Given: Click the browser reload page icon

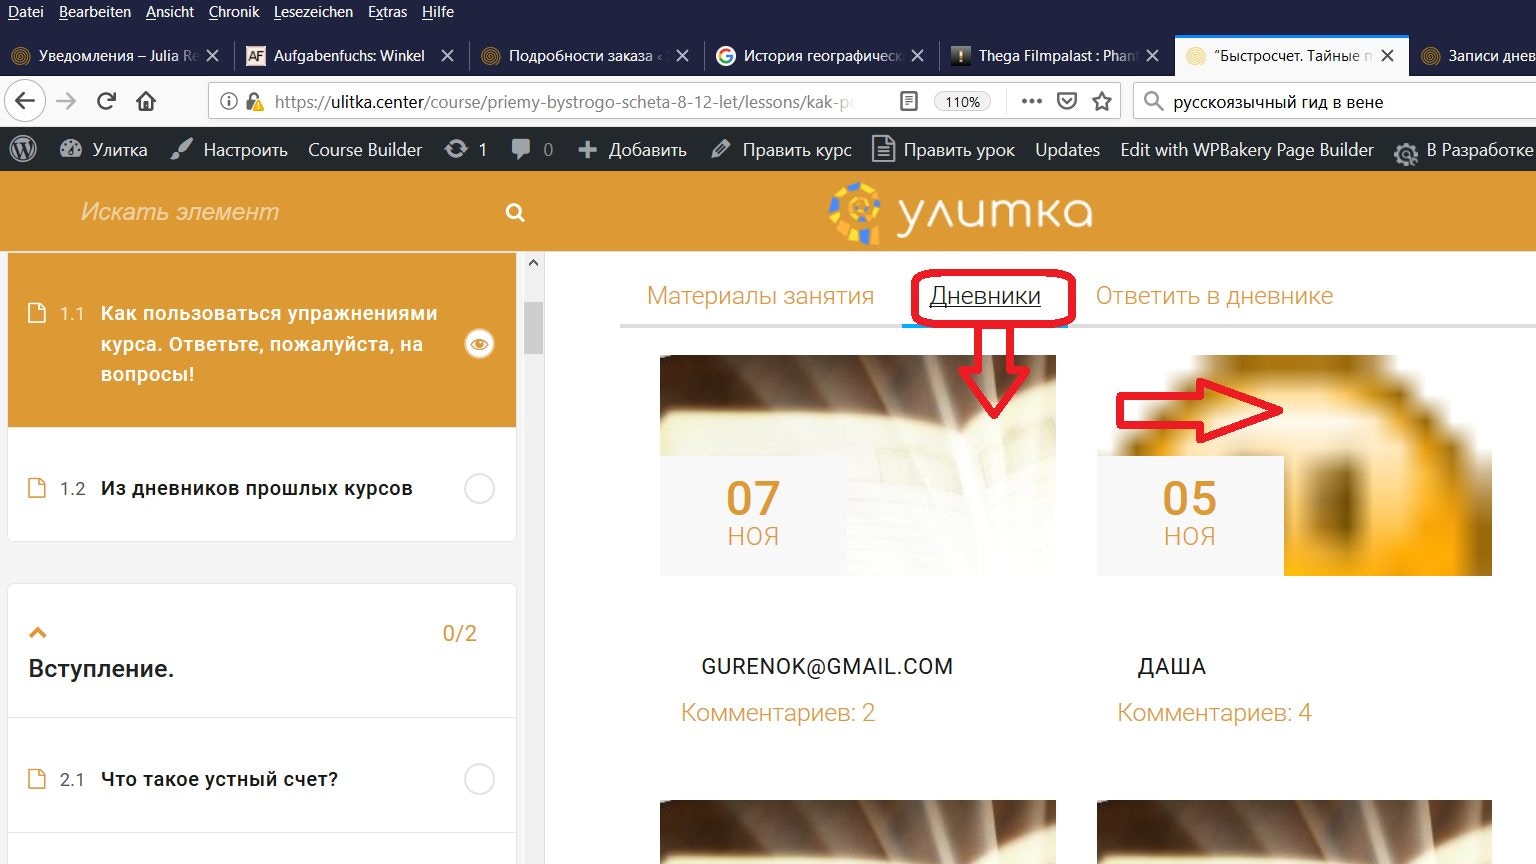Looking at the screenshot, I should [106, 101].
